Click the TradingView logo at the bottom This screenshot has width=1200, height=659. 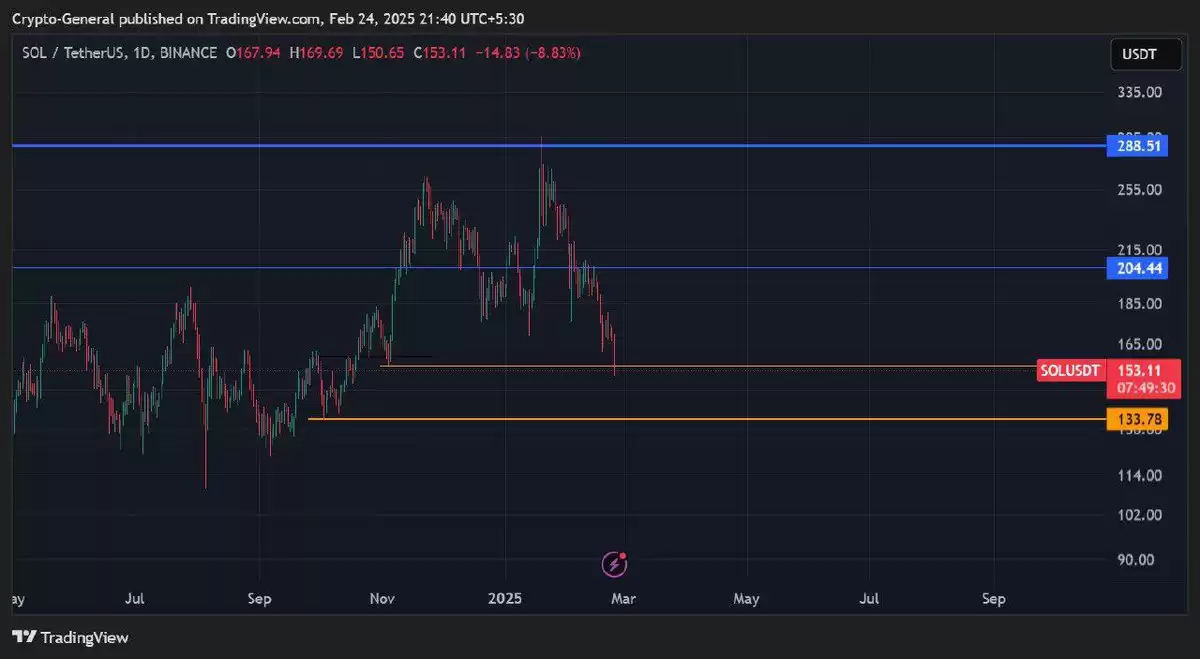pyautogui.click(x=70, y=637)
